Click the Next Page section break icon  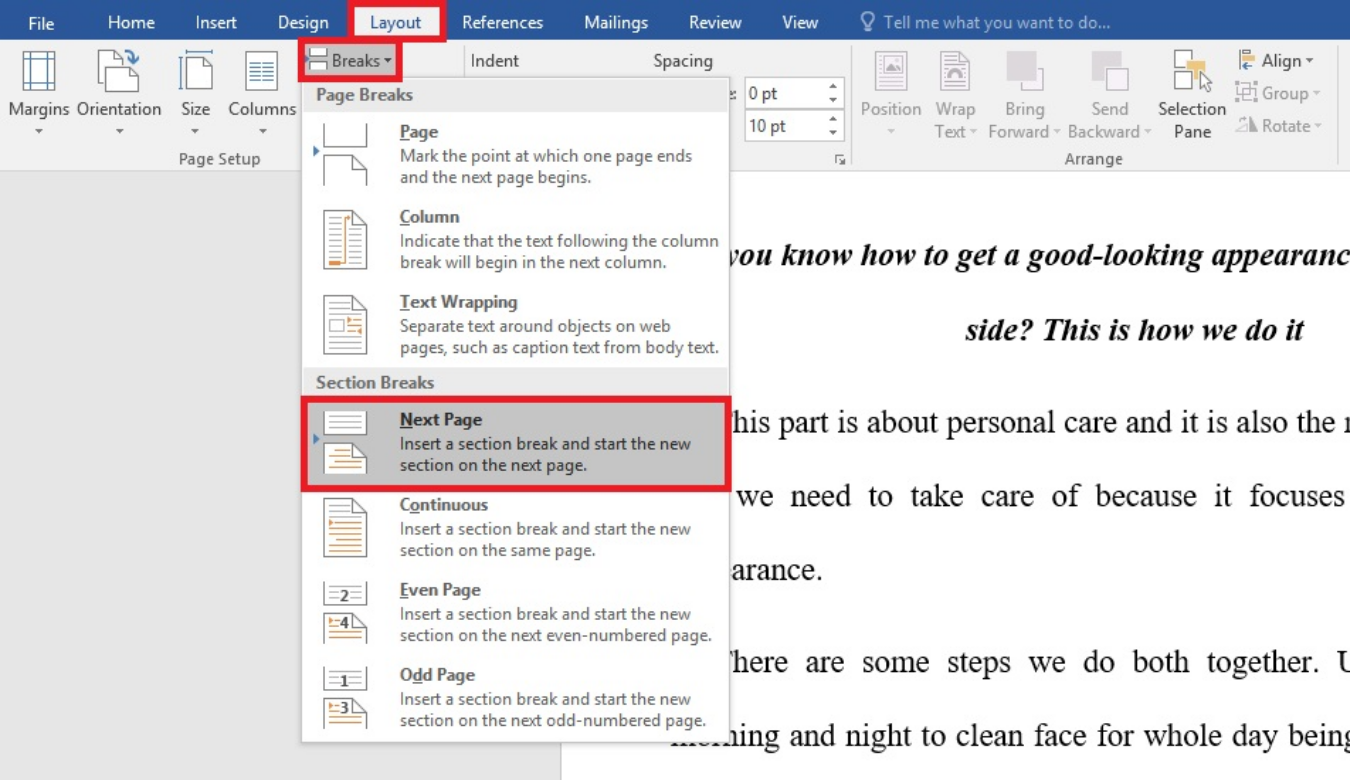click(345, 442)
